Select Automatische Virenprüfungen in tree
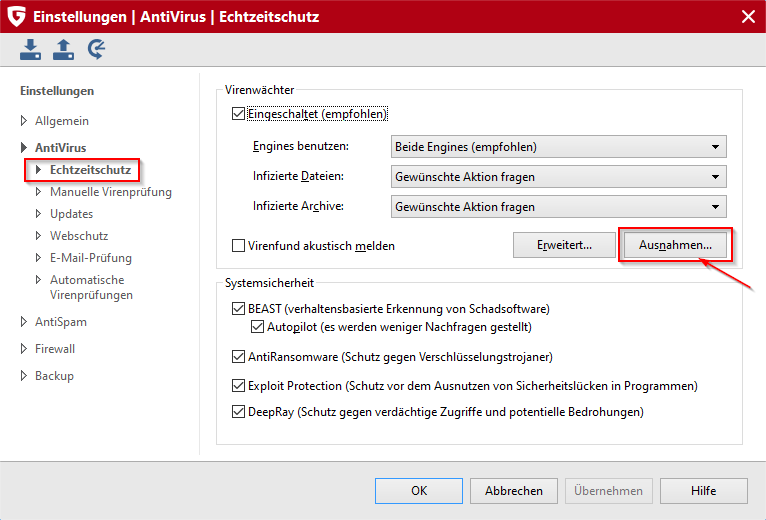This screenshot has width=766, height=520. coord(91,287)
